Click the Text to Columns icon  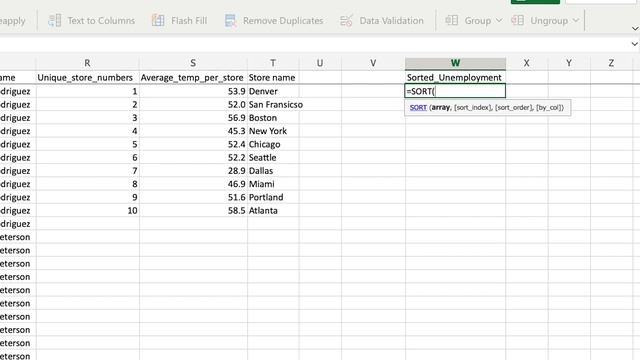[x=55, y=20]
